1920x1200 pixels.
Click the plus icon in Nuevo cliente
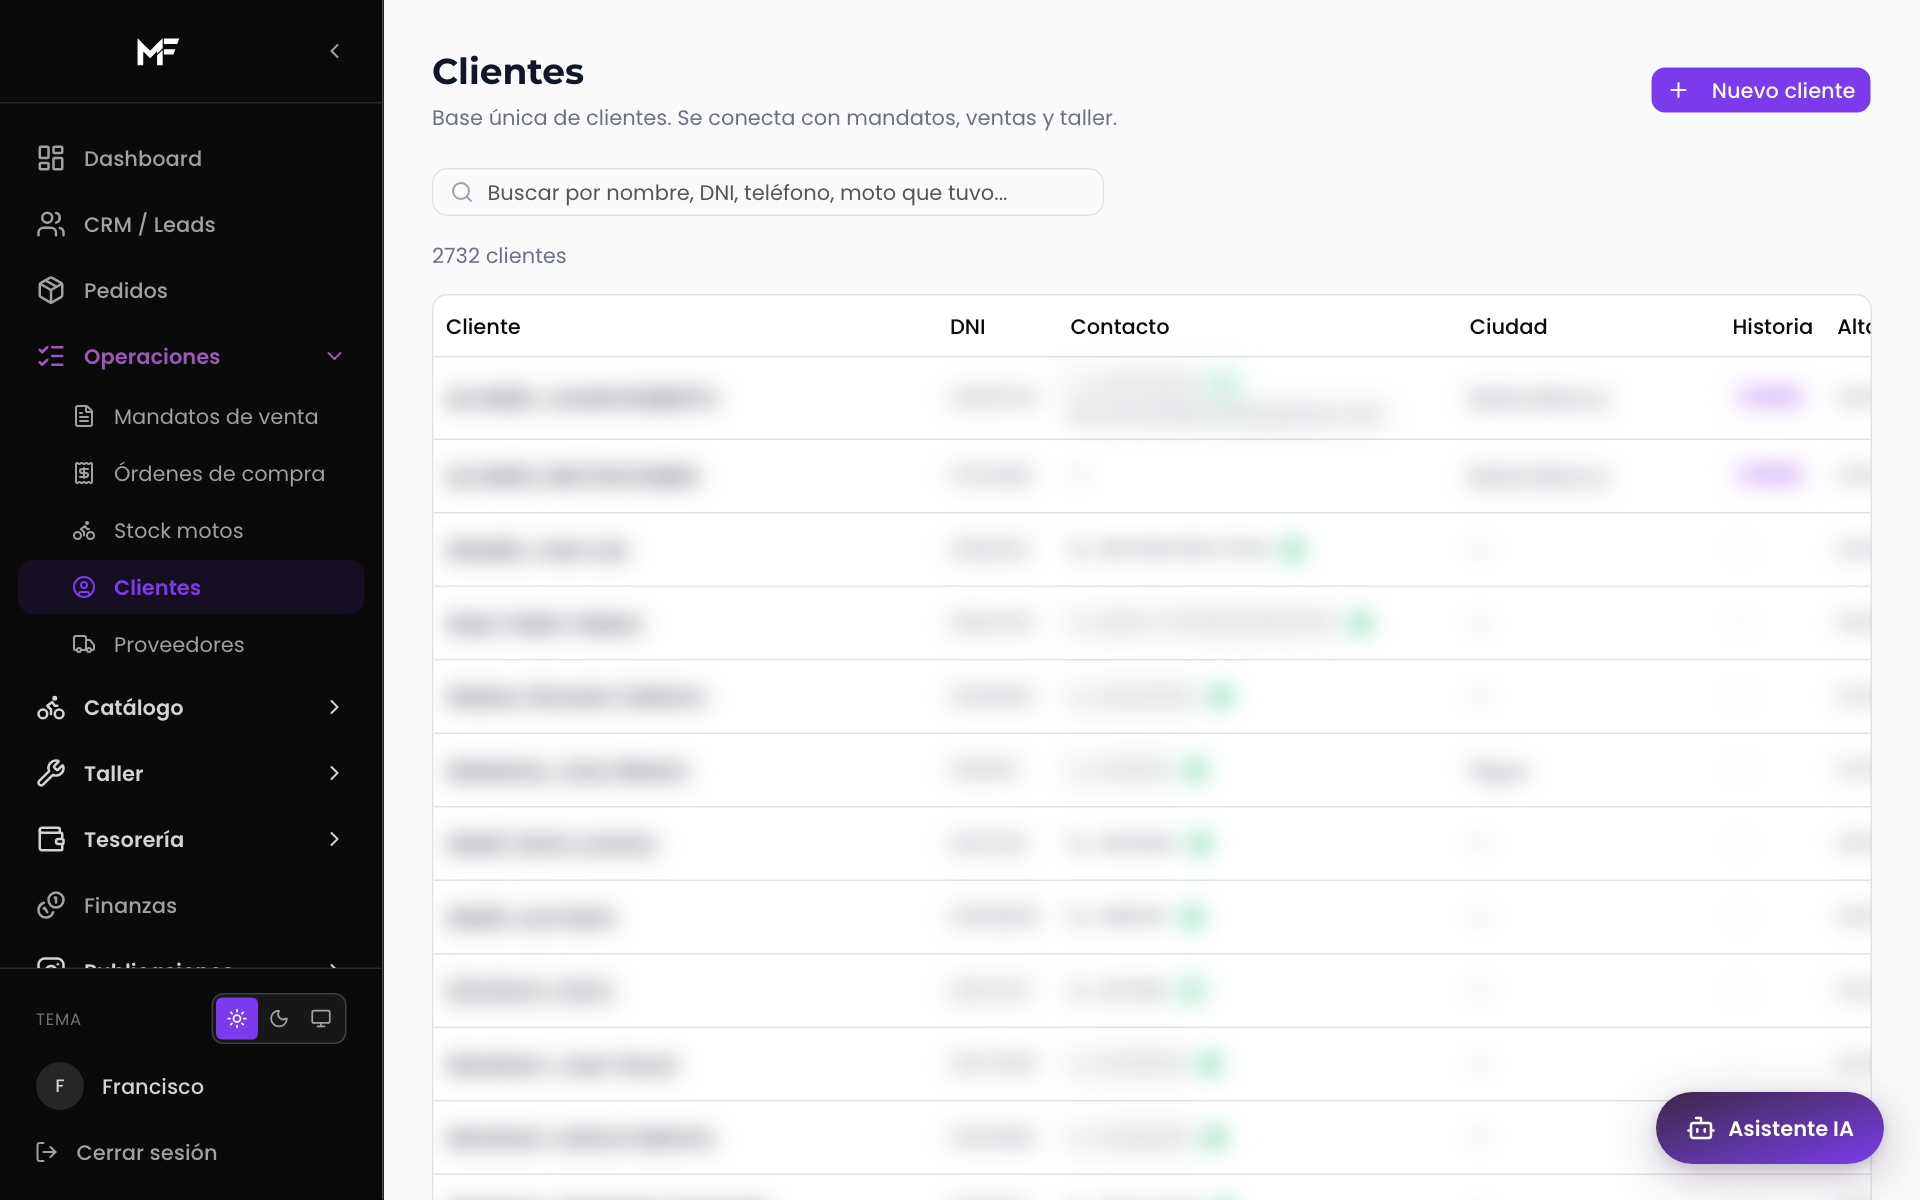[x=1679, y=90]
